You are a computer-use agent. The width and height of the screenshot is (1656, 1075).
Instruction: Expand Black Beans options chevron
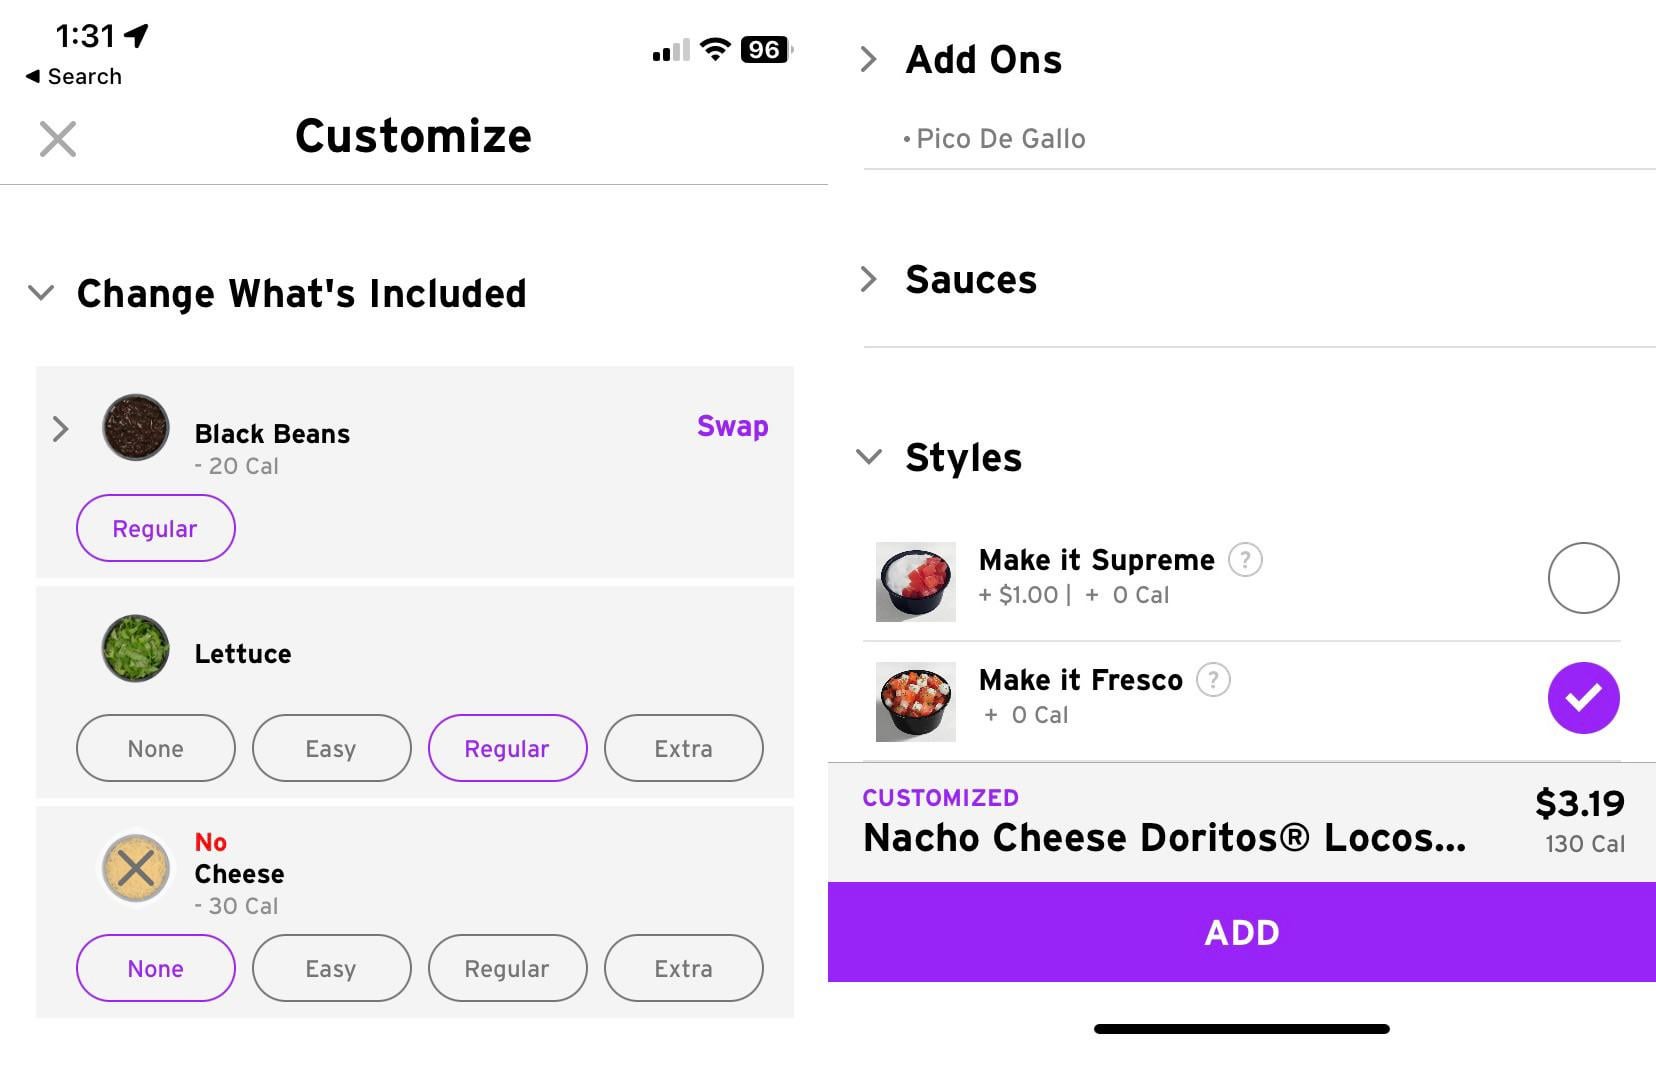[61, 429]
